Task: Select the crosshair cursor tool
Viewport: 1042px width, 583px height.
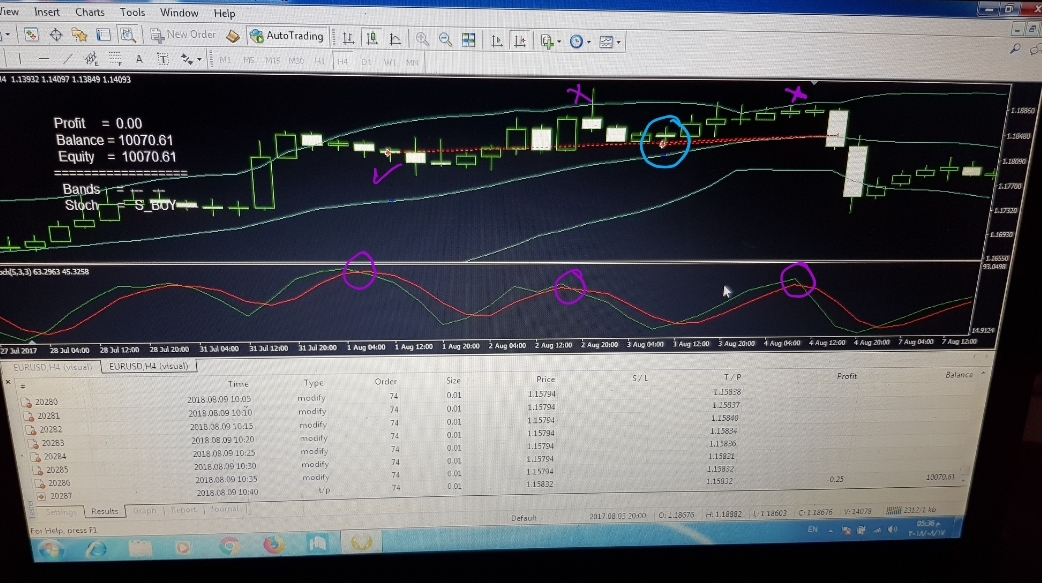Action: [56, 33]
